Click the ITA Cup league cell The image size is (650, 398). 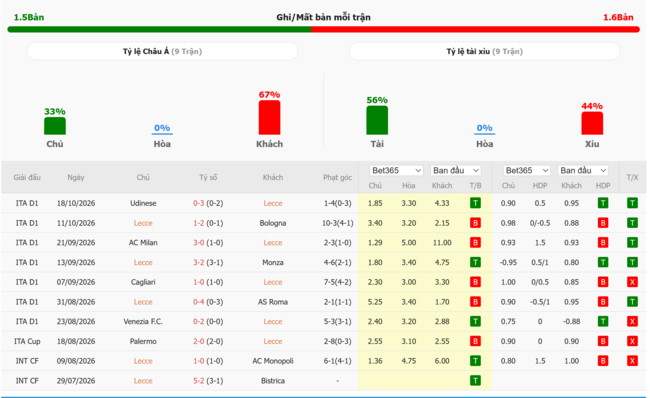tap(27, 341)
